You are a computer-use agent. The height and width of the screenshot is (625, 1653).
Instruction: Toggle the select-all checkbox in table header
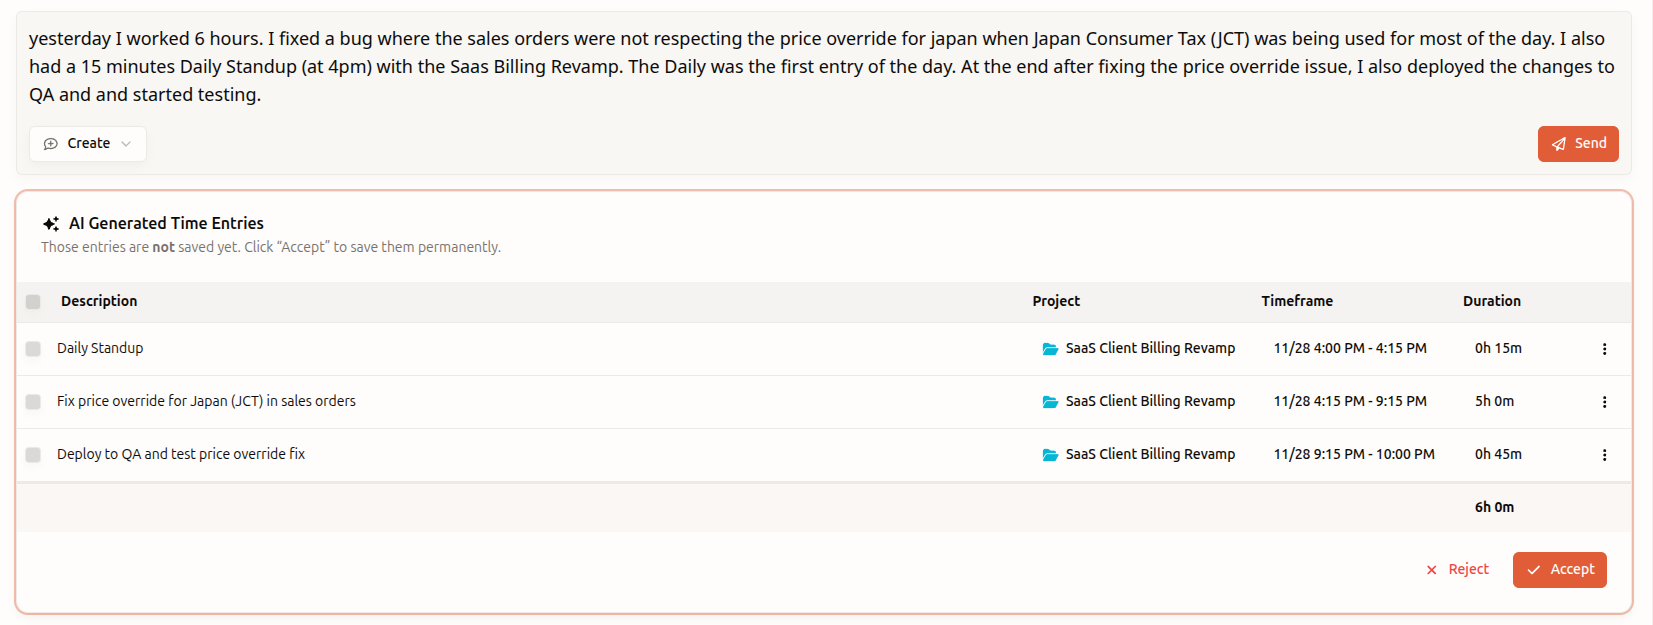pyautogui.click(x=33, y=302)
